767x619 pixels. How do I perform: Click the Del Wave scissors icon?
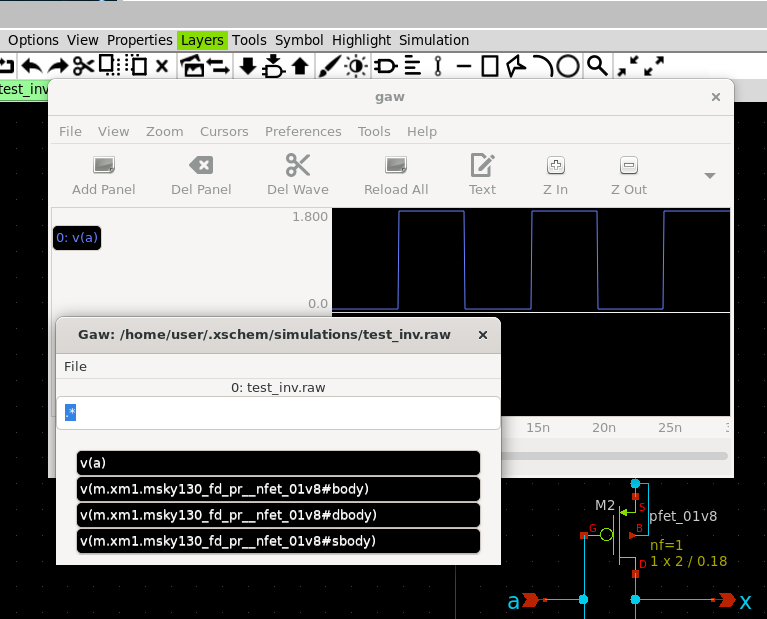pyautogui.click(x=297, y=165)
